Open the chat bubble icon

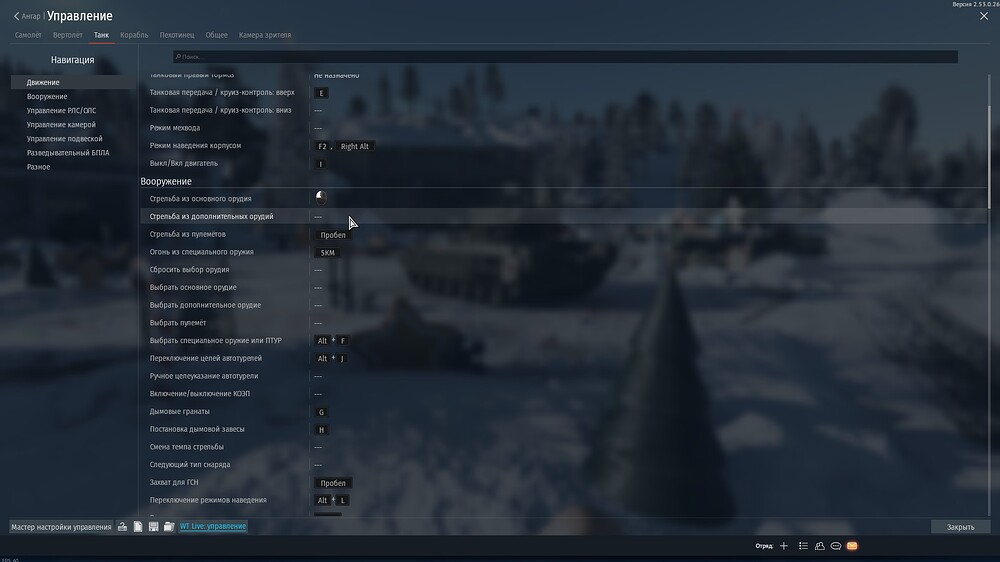[835, 546]
